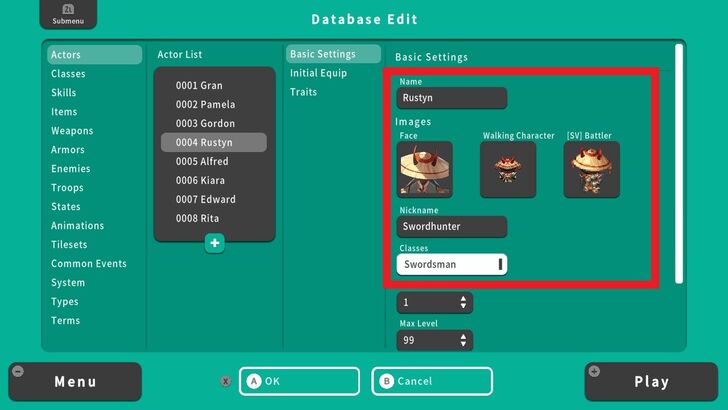
Task: Adjust the Max Level stepper arrows
Action: click(462, 341)
